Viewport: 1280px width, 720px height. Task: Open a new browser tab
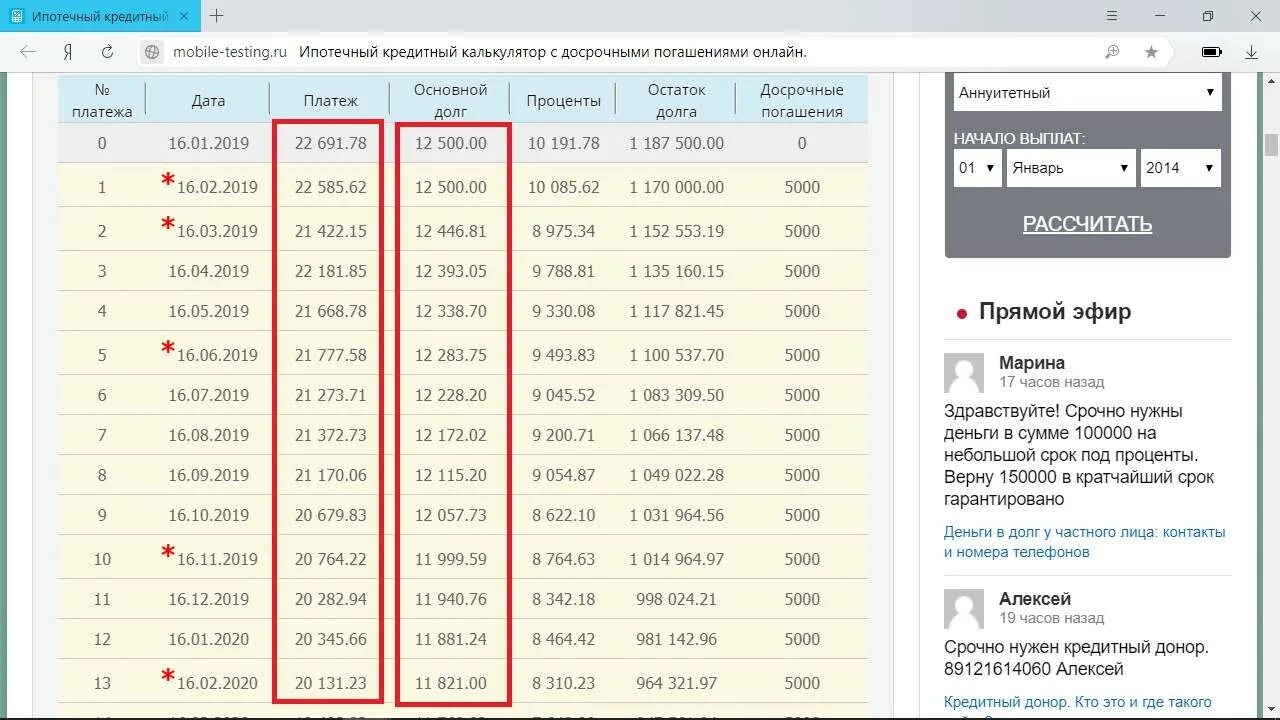point(216,16)
